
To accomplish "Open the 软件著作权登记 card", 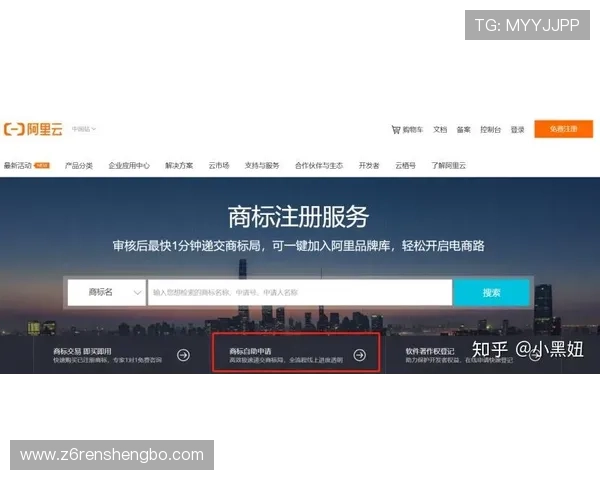I will tap(473, 355).
